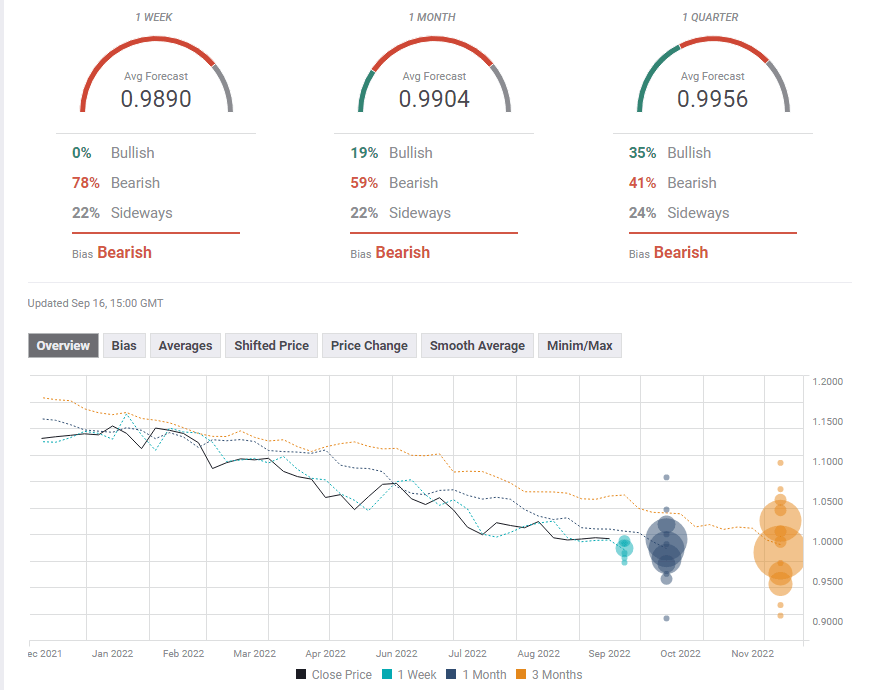Click the 1 Week Bearish bias label
Image resolution: width=879 pixels, height=690 pixels.
point(124,253)
